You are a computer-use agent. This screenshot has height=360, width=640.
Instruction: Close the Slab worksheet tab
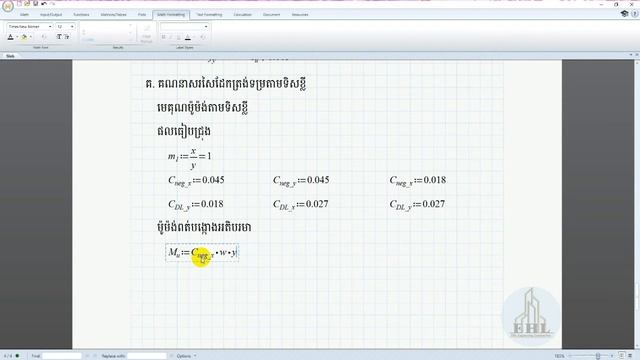637,55
